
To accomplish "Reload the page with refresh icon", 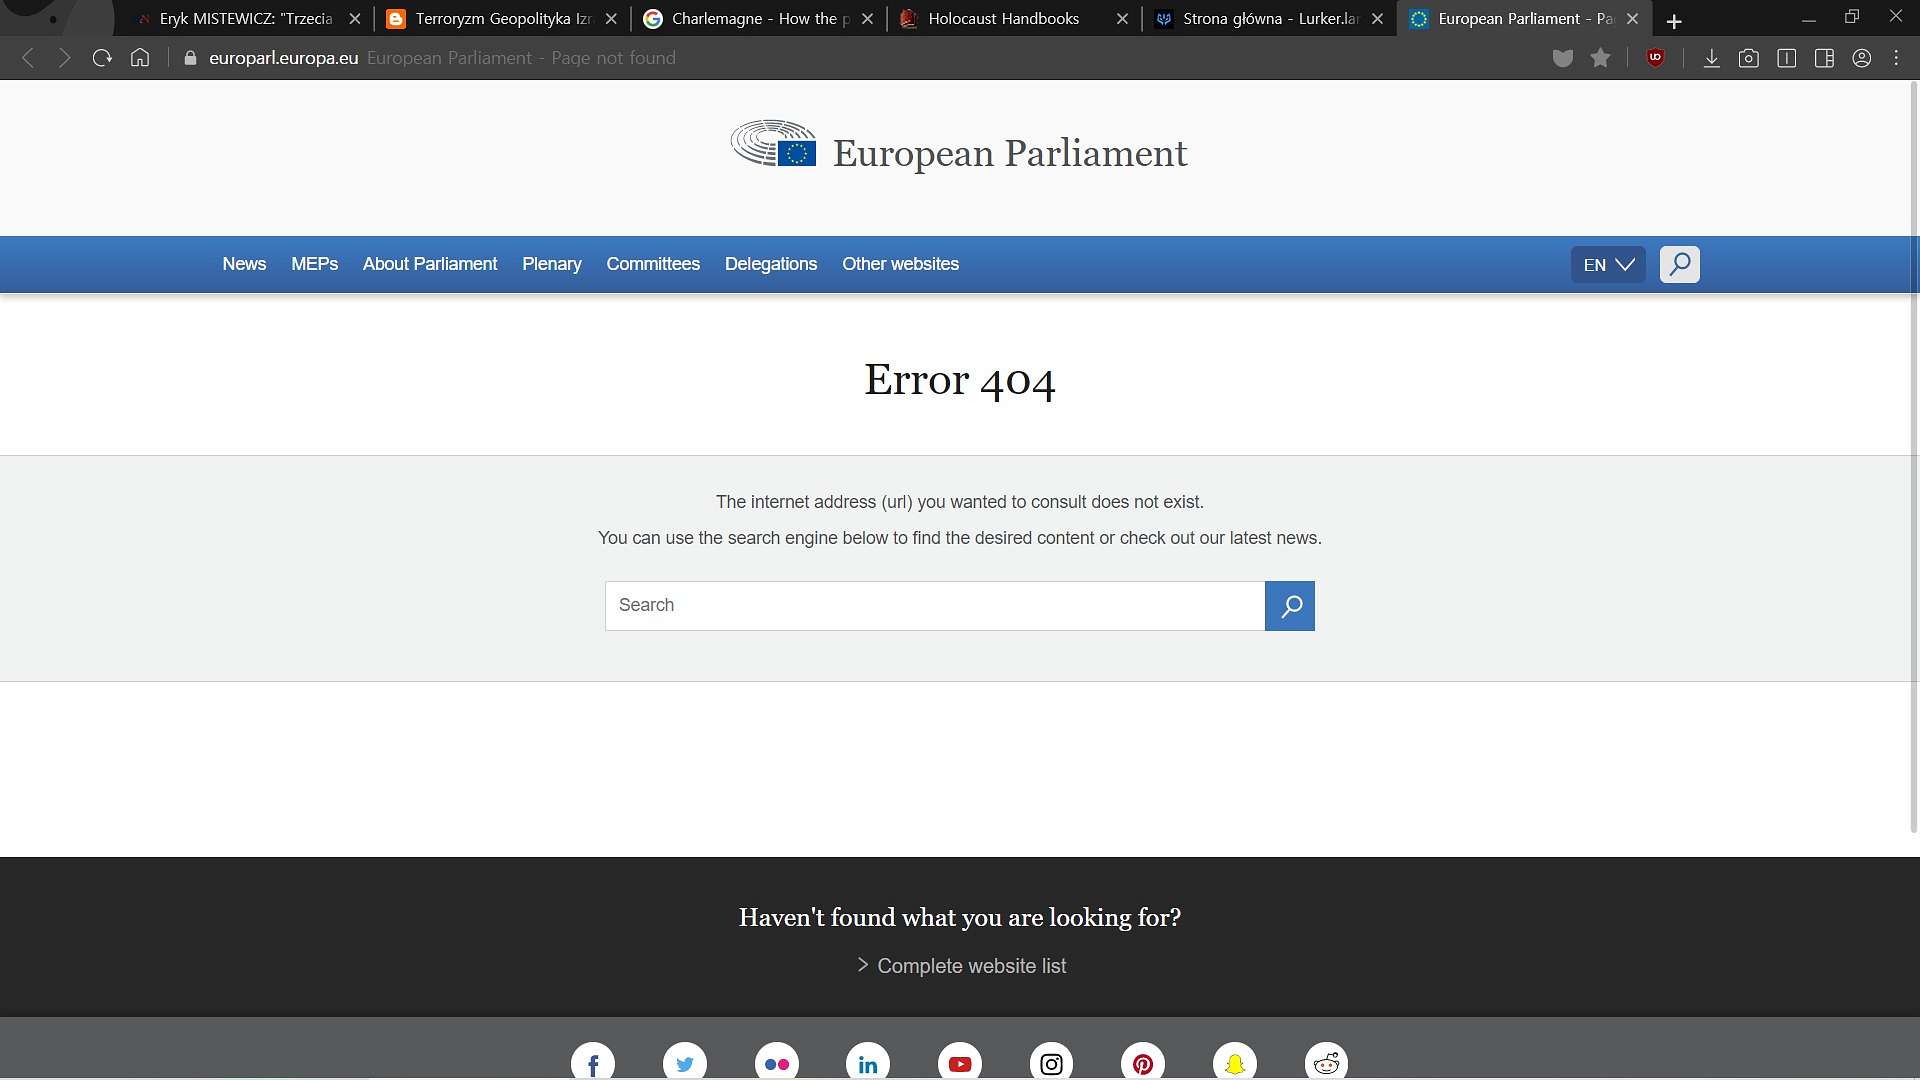I will click(x=102, y=58).
